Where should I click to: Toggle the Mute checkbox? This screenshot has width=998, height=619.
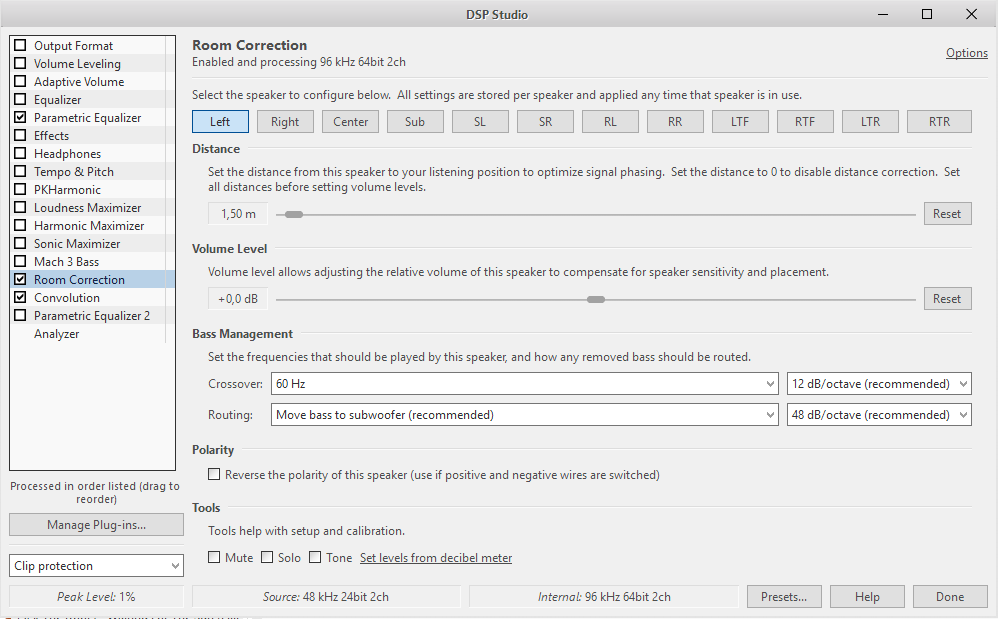click(214, 557)
